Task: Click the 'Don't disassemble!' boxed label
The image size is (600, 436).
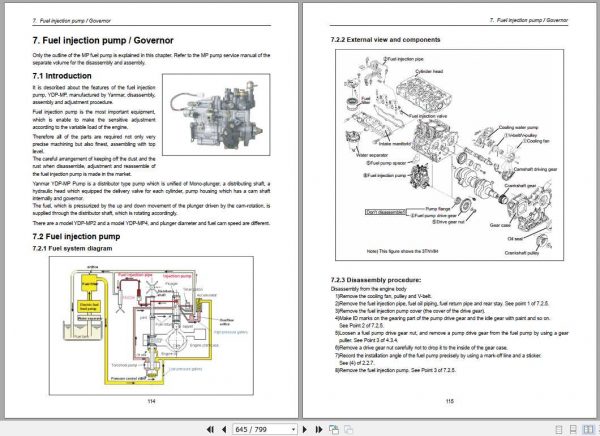Action: (x=385, y=212)
